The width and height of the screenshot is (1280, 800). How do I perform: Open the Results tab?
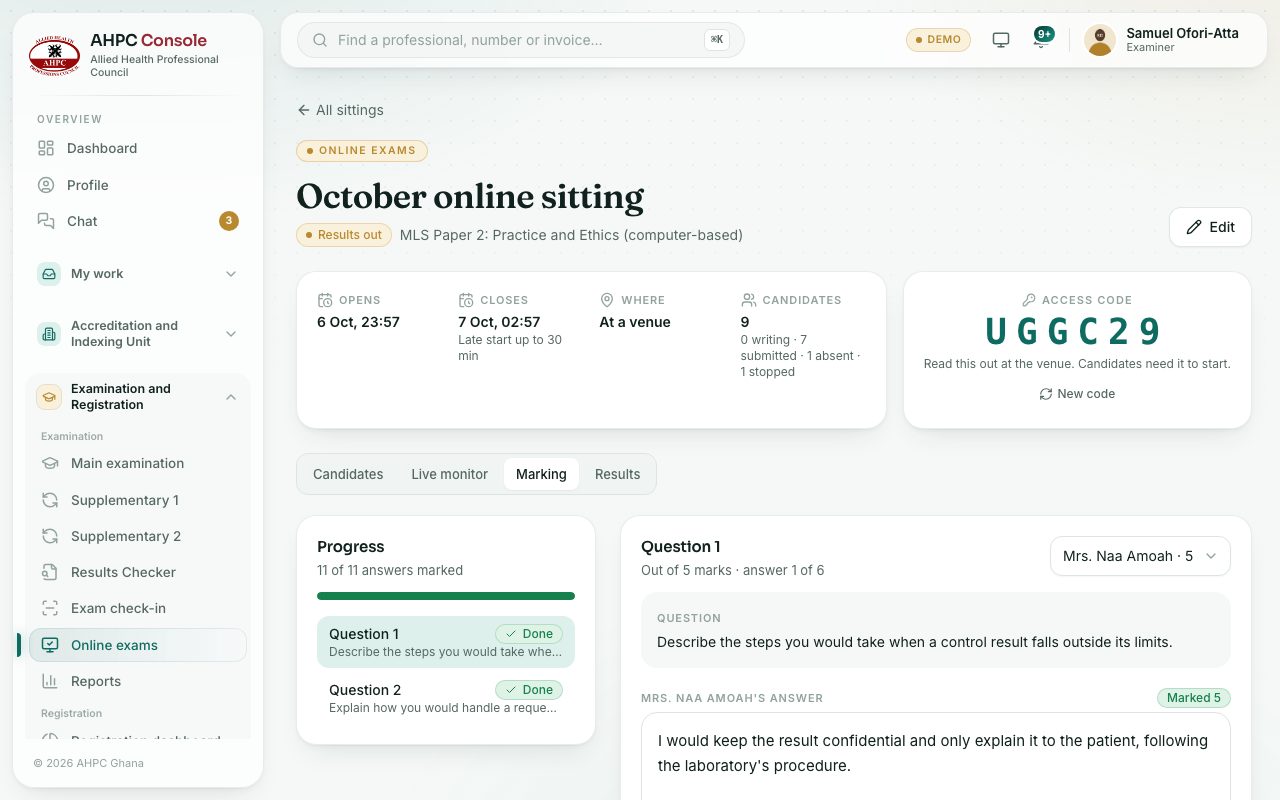pyautogui.click(x=617, y=474)
